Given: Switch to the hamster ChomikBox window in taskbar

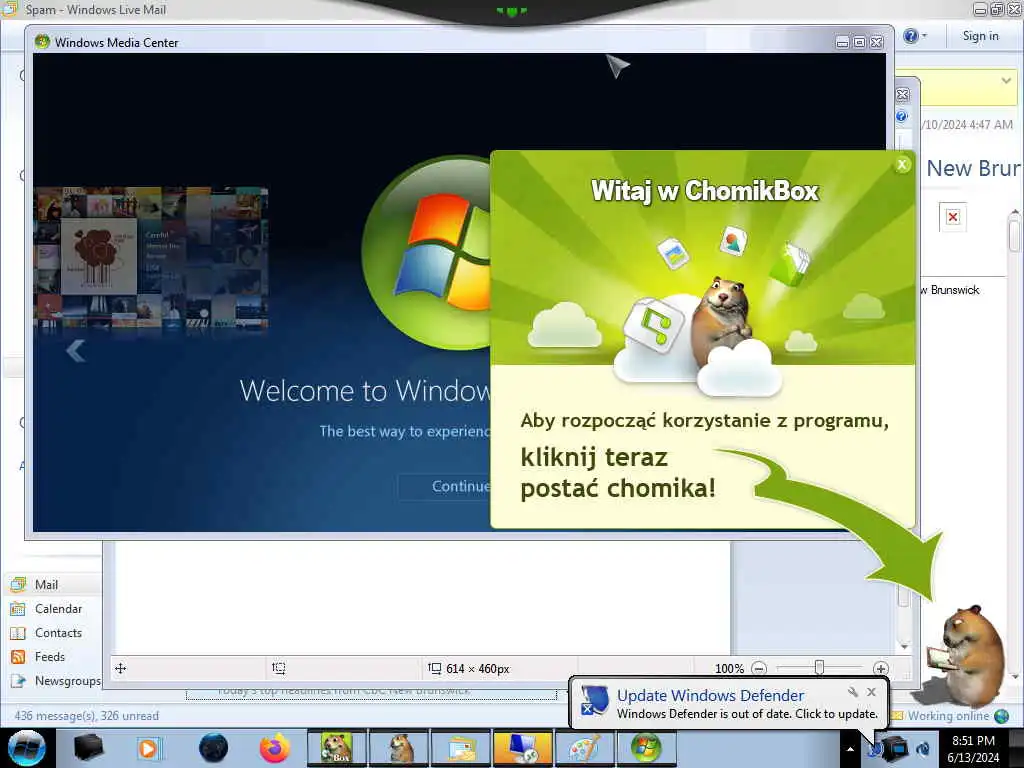Looking at the screenshot, I should (x=399, y=748).
